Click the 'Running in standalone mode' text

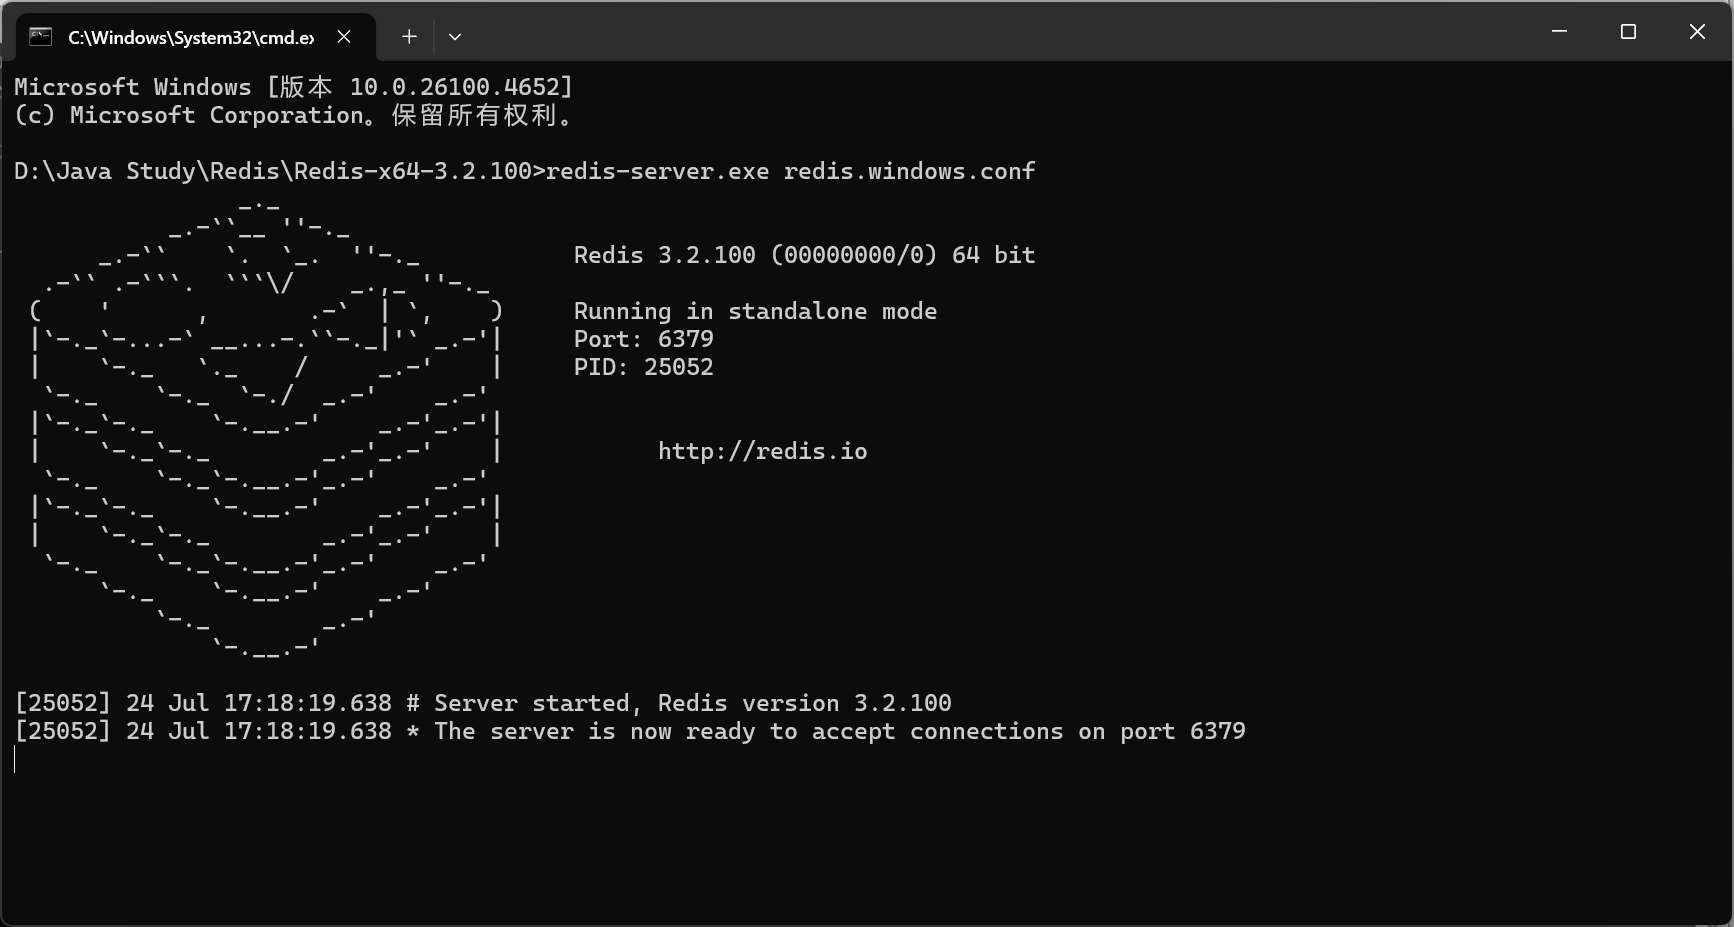[x=755, y=311]
